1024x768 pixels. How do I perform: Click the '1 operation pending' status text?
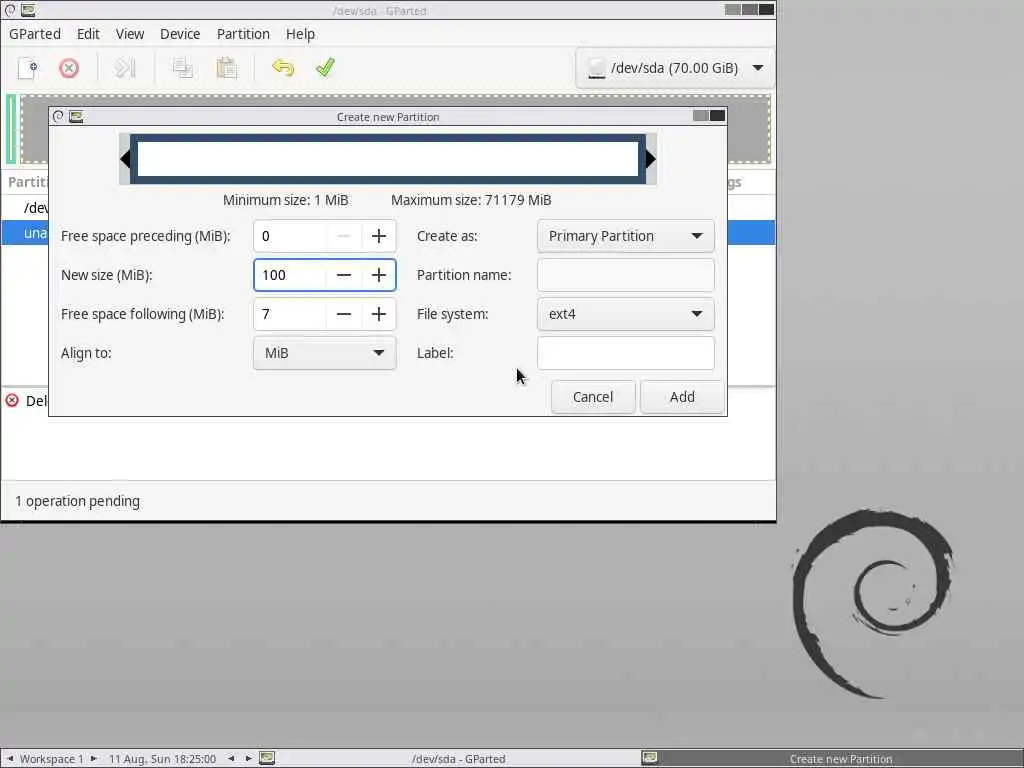click(x=77, y=501)
